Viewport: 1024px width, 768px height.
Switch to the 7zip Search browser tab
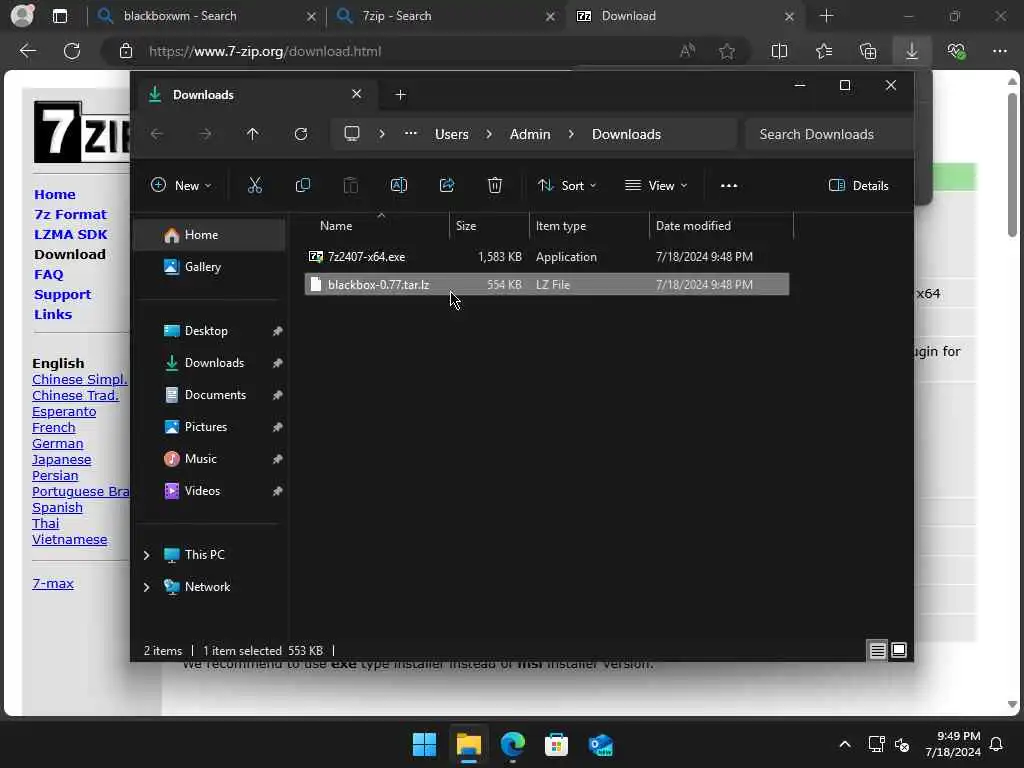[x=447, y=16]
